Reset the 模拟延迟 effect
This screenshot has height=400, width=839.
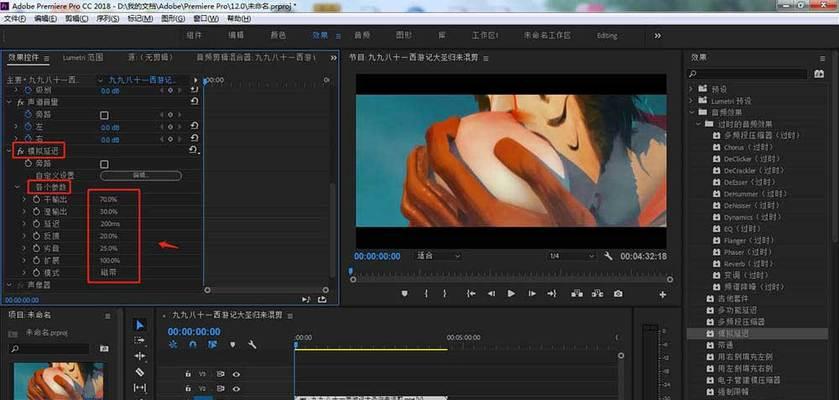[194, 151]
